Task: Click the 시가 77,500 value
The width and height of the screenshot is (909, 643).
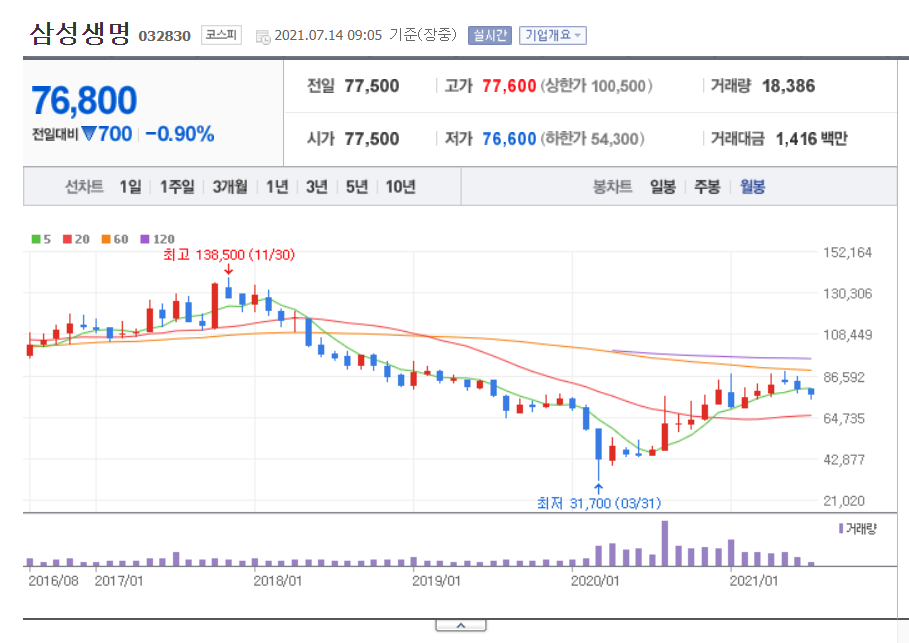Action: [x=372, y=139]
